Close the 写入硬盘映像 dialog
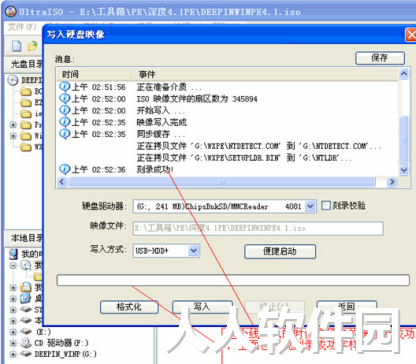The width and height of the screenshot is (416, 364). [x=411, y=35]
